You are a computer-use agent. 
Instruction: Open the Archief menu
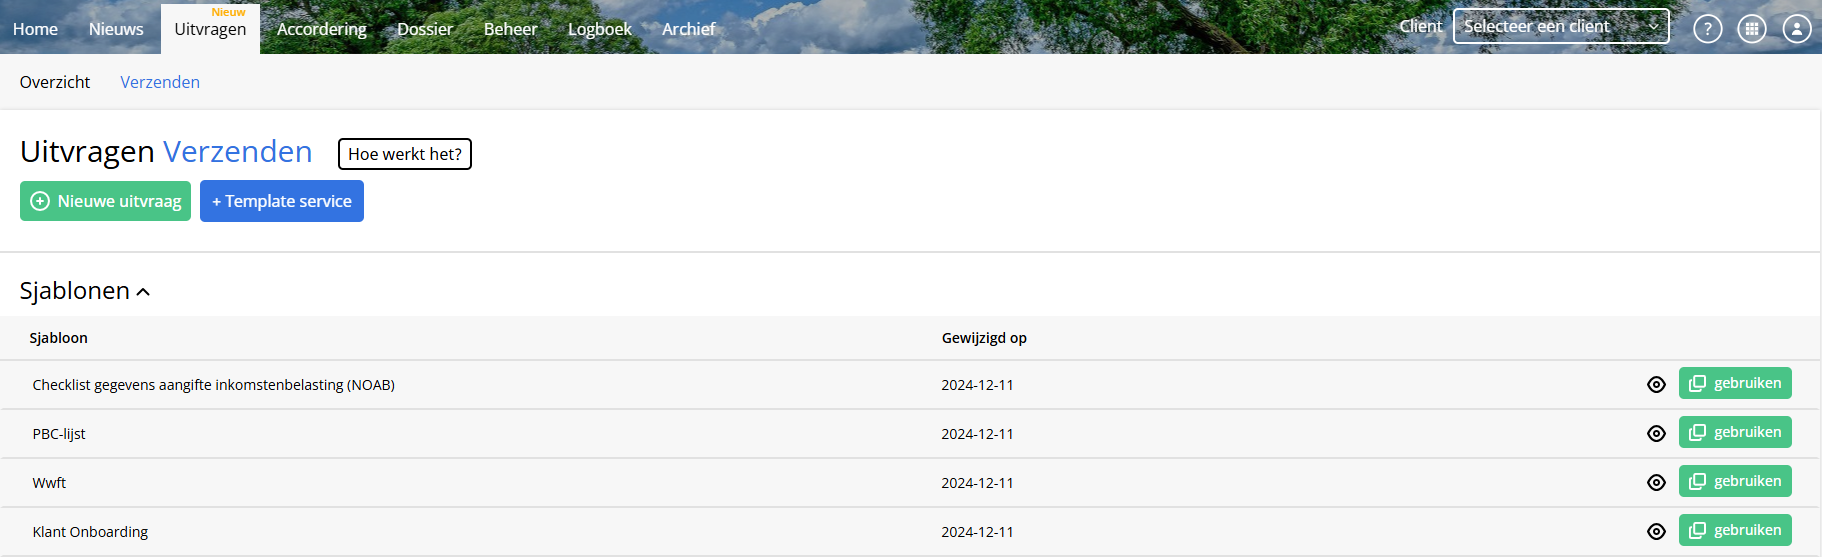688,29
